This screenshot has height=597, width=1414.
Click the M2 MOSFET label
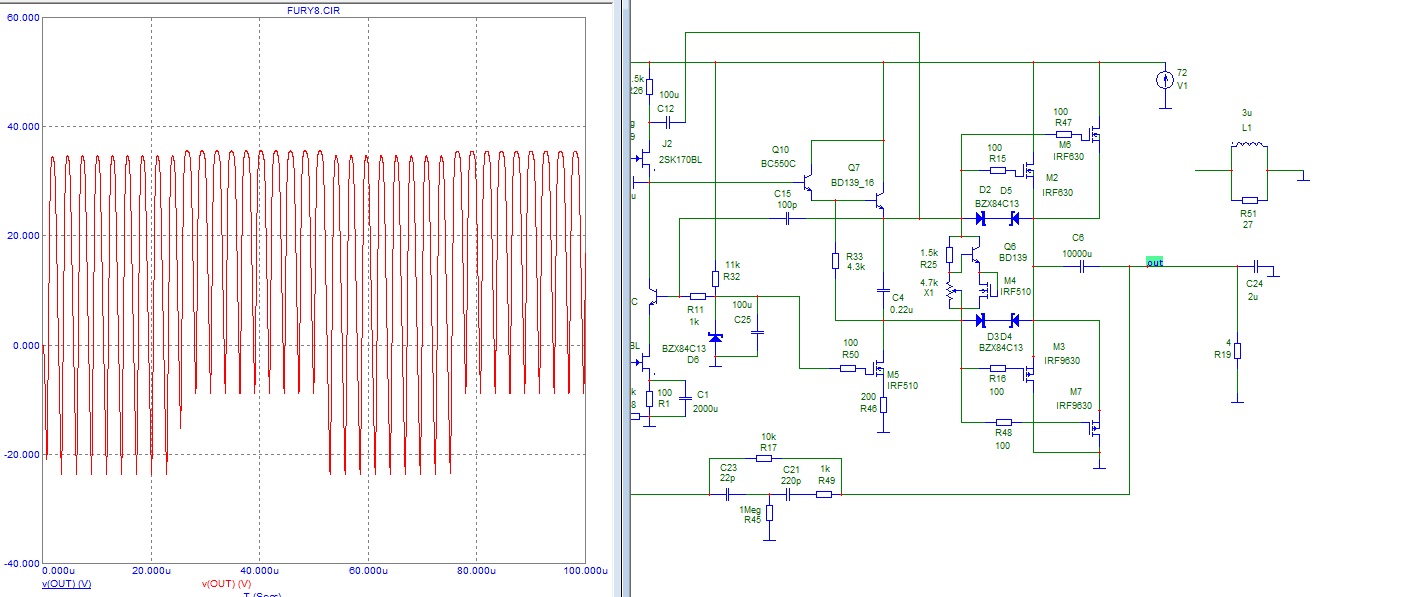tap(1052, 179)
